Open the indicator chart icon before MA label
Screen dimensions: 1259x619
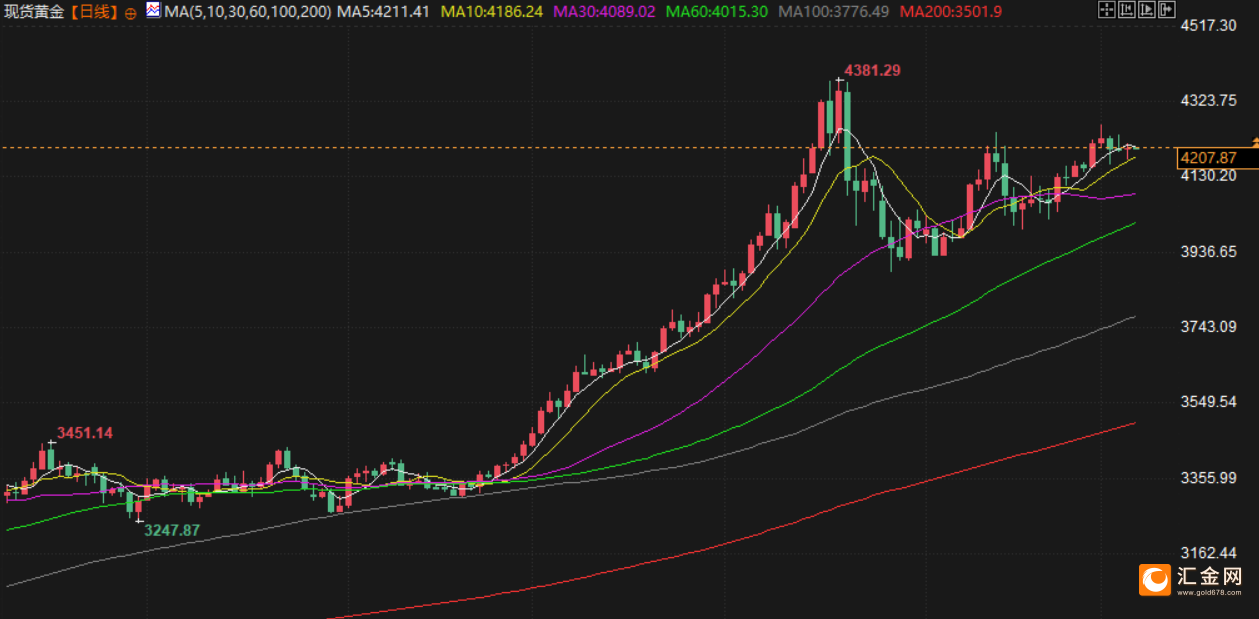[x=152, y=11]
